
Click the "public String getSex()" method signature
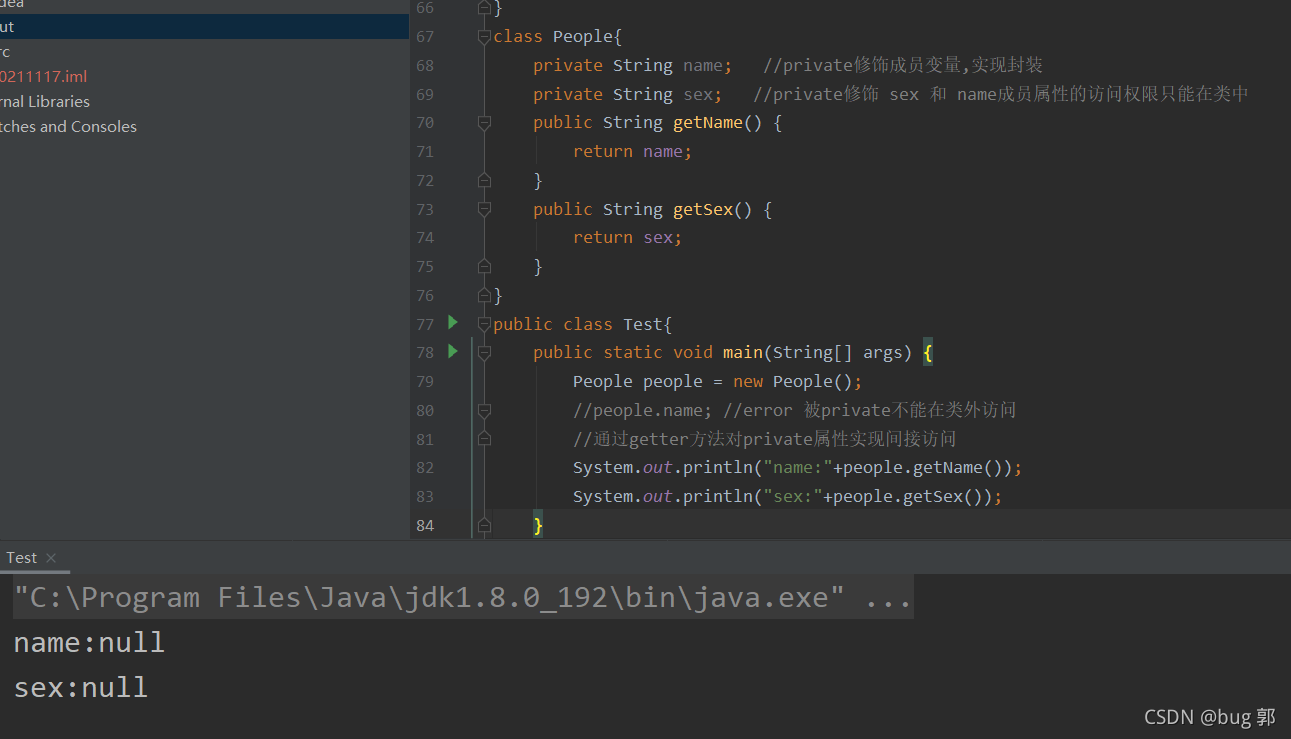(x=643, y=209)
